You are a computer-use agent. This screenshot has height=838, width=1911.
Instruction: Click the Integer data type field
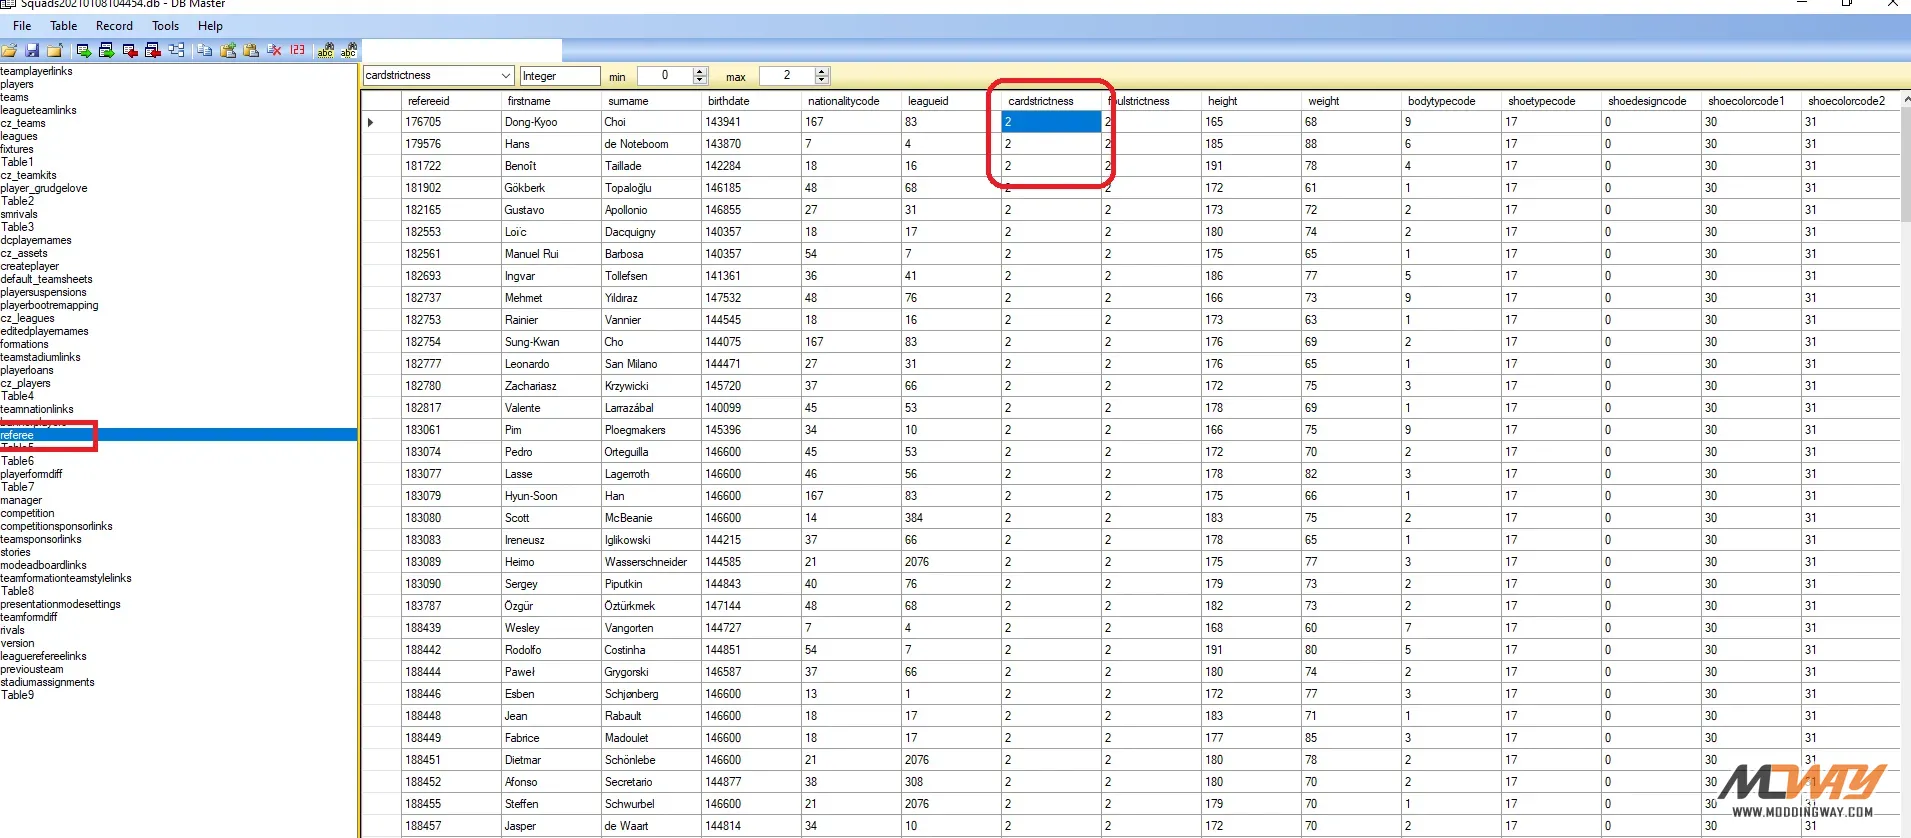pyautogui.click(x=559, y=76)
